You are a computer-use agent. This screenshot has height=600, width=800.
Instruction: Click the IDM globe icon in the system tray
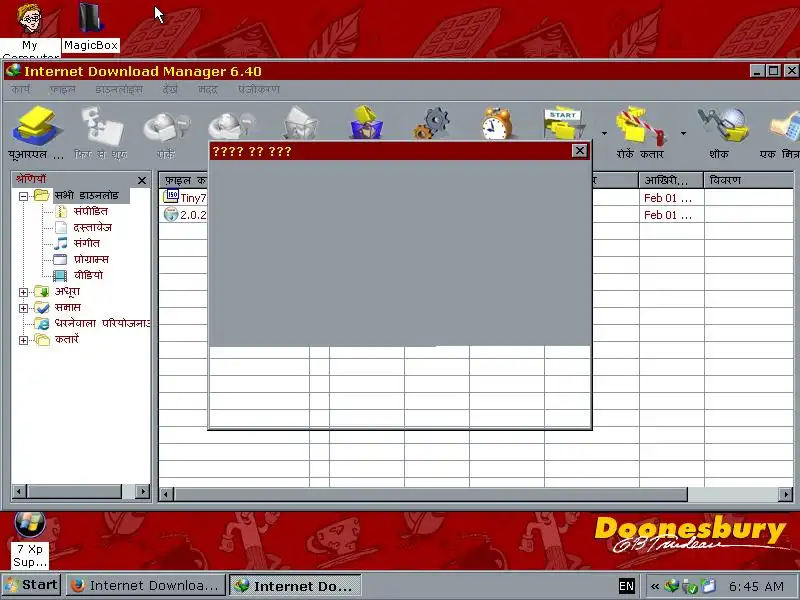(x=672, y=586)
